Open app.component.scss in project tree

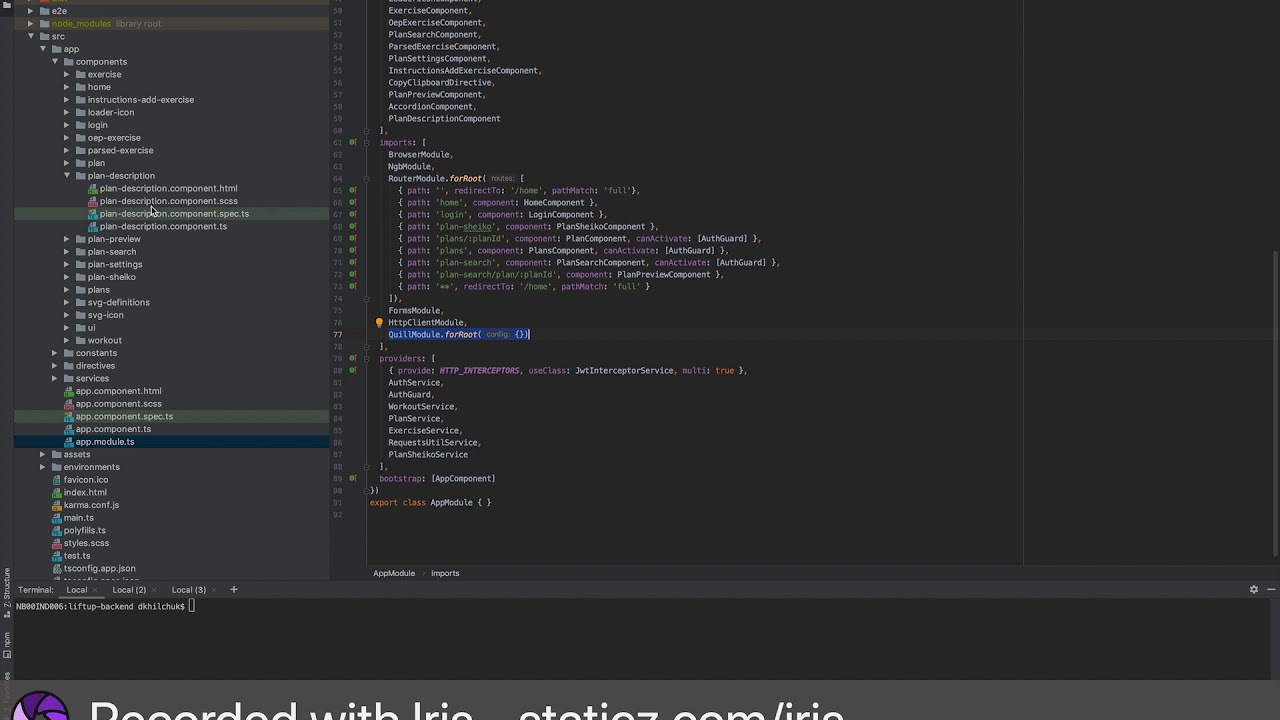tap(118, 404)
